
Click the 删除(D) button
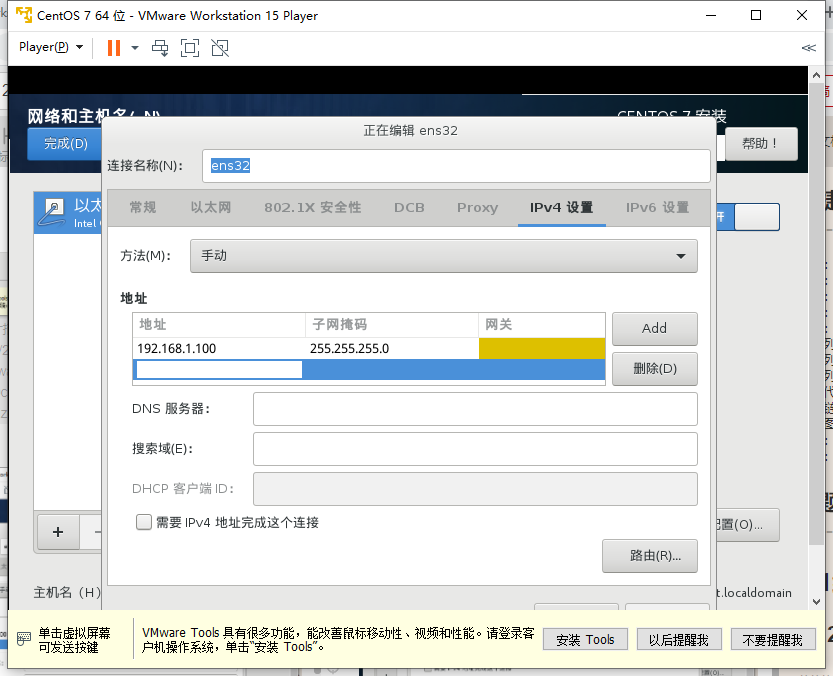pos(654,369)
